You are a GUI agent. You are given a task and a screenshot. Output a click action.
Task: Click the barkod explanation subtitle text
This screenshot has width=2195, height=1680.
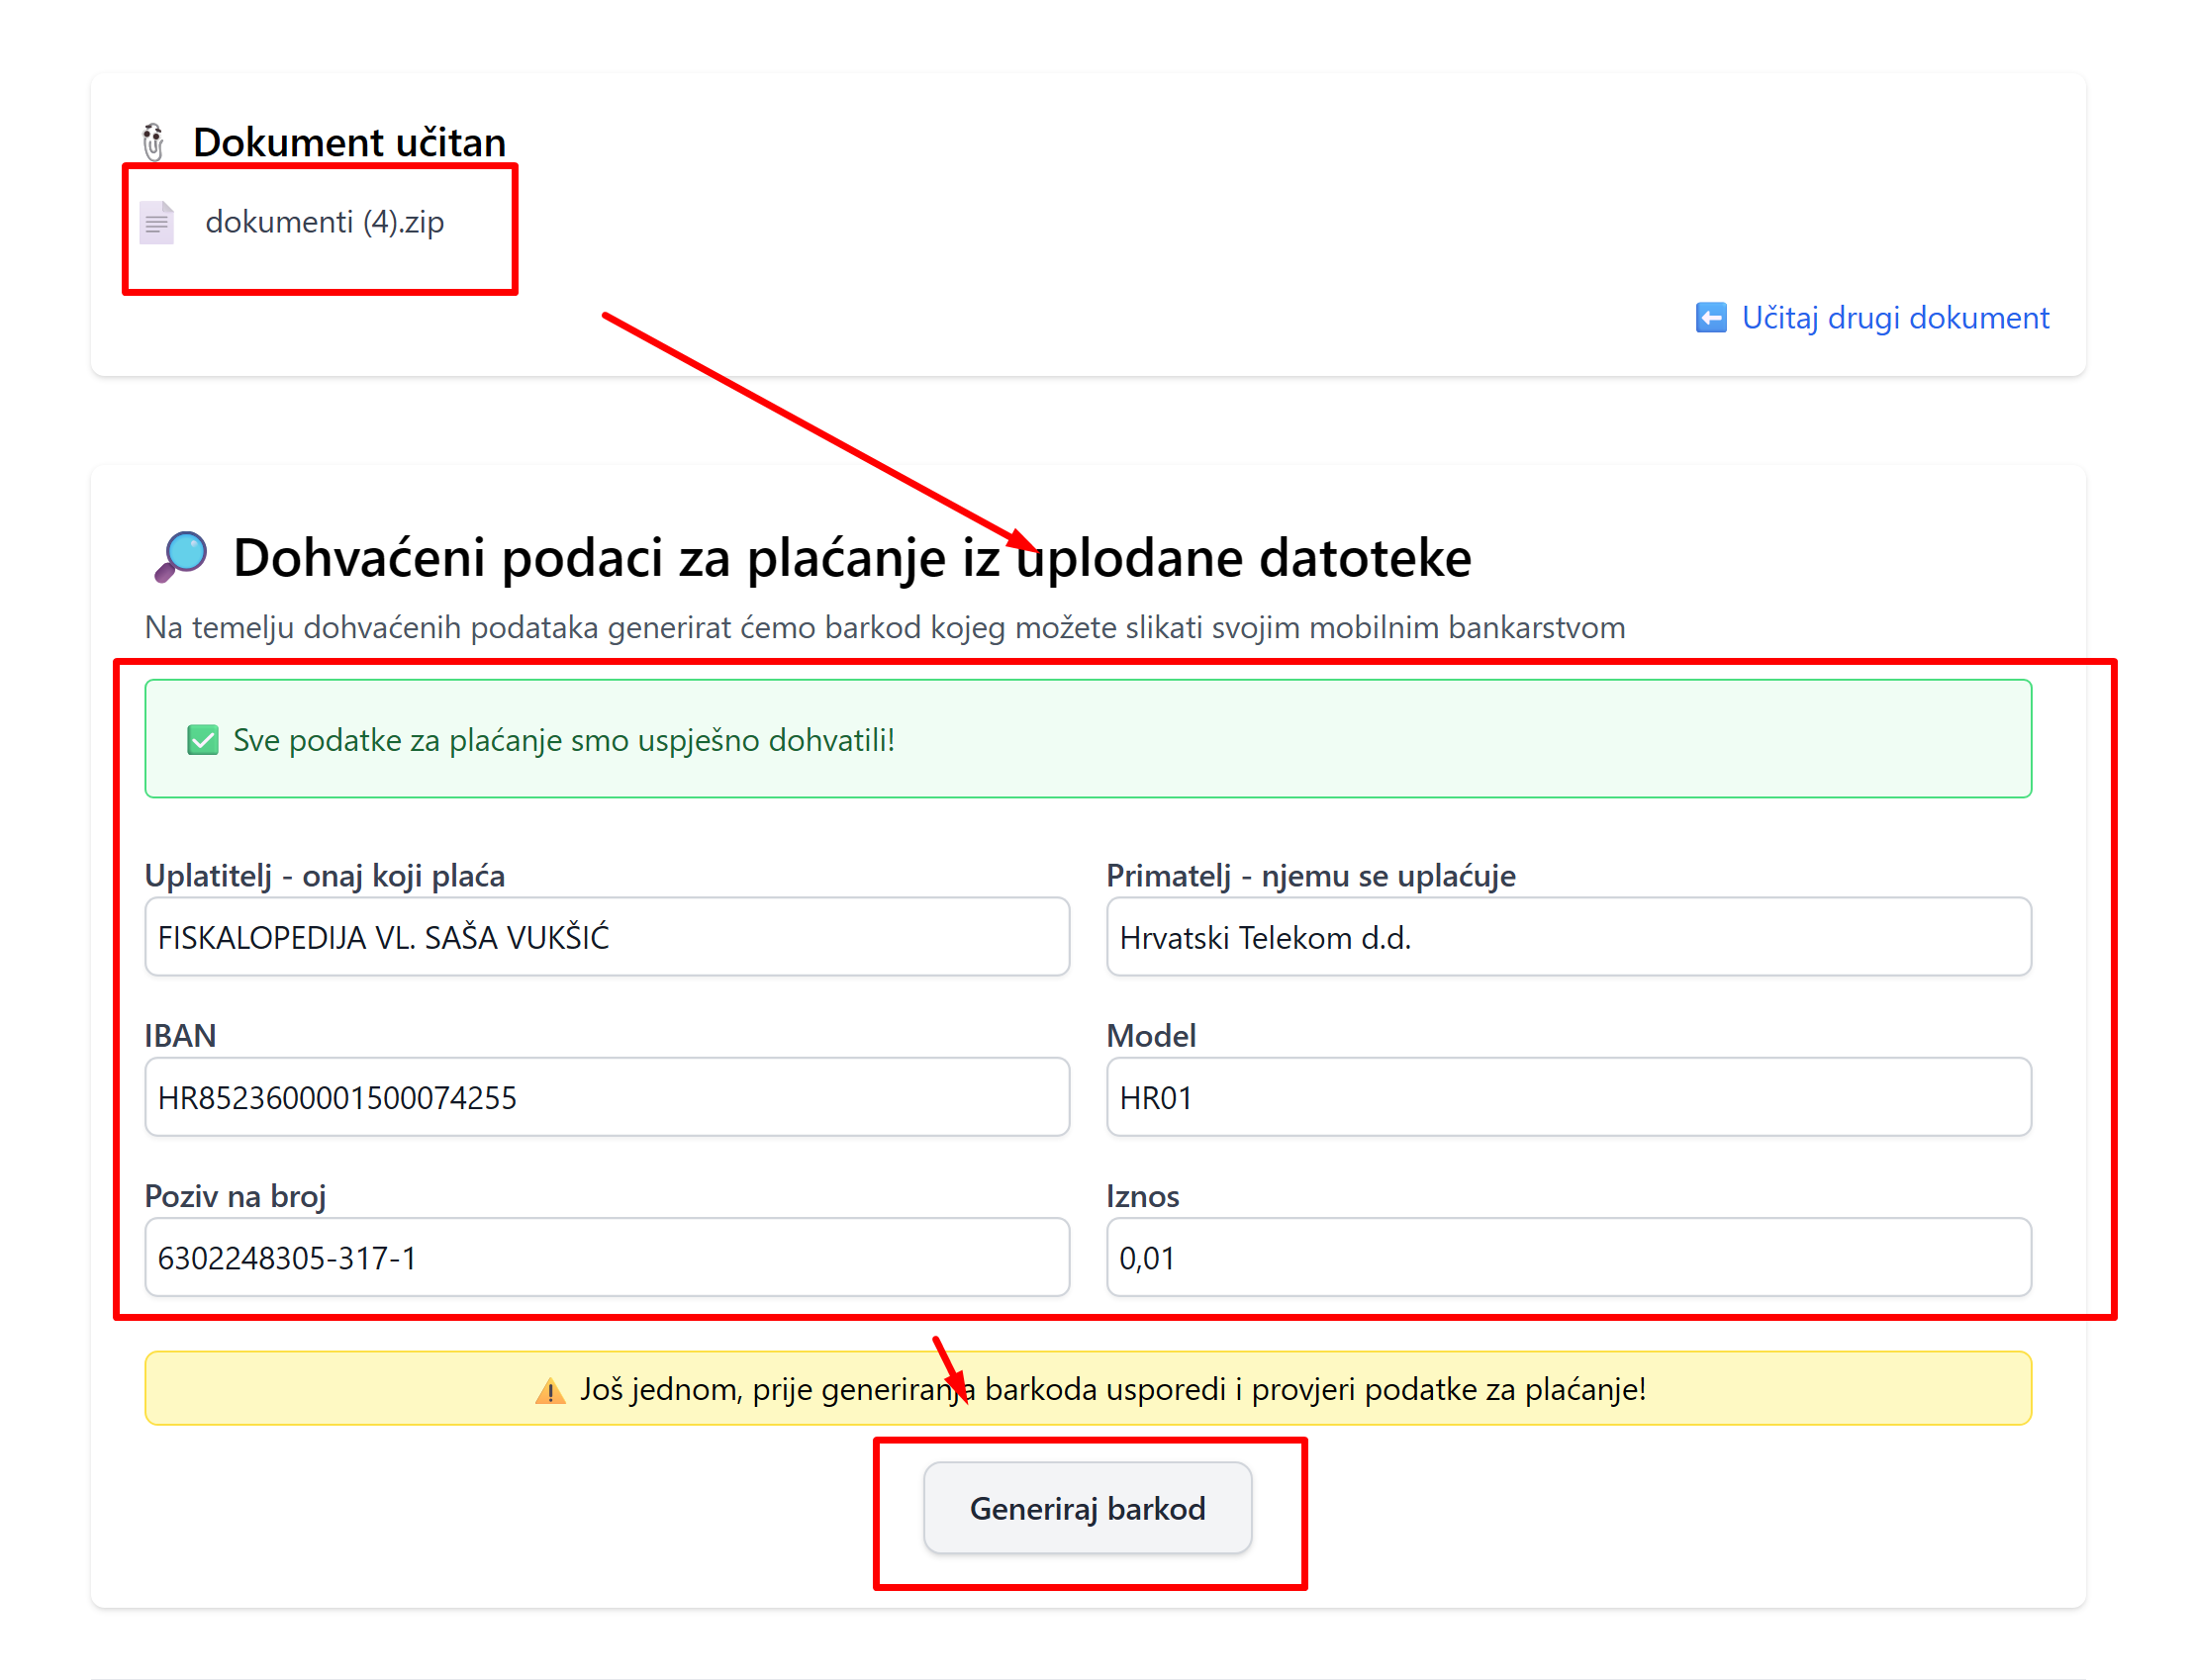pyautogui.click(x=884, y=628)
